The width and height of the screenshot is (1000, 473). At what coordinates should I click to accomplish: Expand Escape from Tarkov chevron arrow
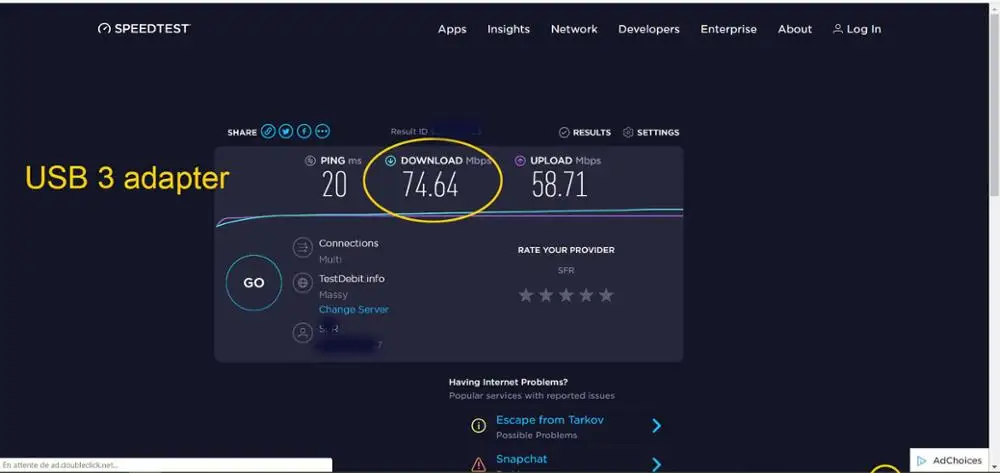coord(657,426)
